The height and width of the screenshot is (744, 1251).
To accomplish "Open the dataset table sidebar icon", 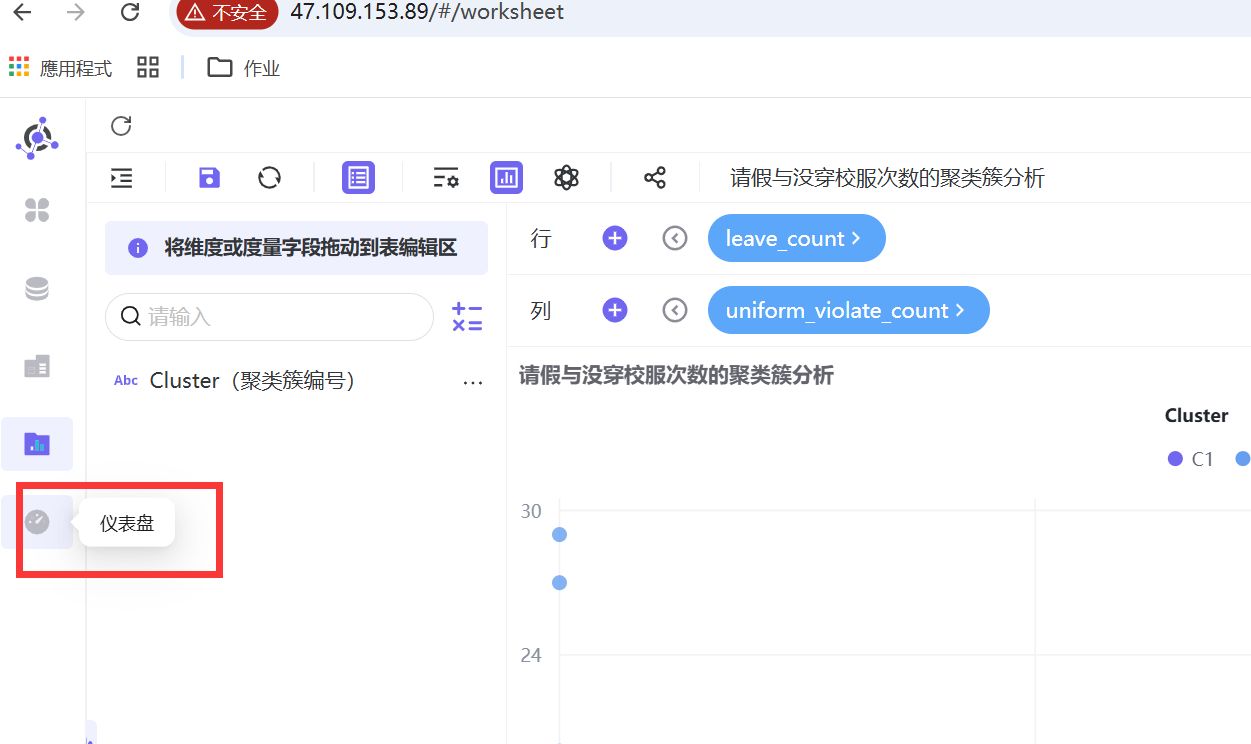I will click(x=37, y=366).
